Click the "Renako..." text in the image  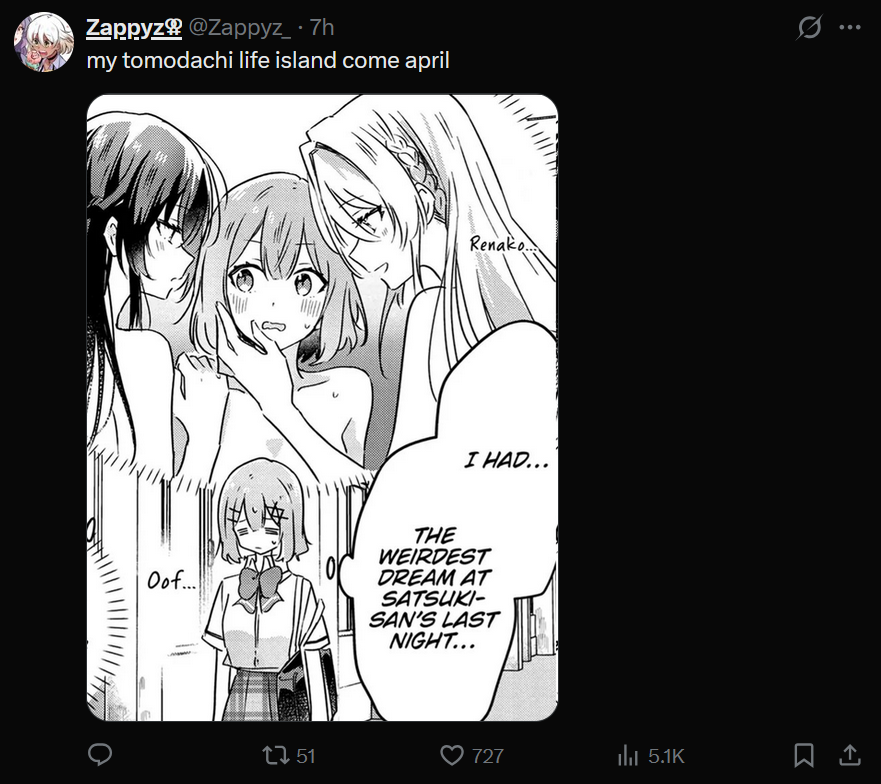[x=502, y=244]
